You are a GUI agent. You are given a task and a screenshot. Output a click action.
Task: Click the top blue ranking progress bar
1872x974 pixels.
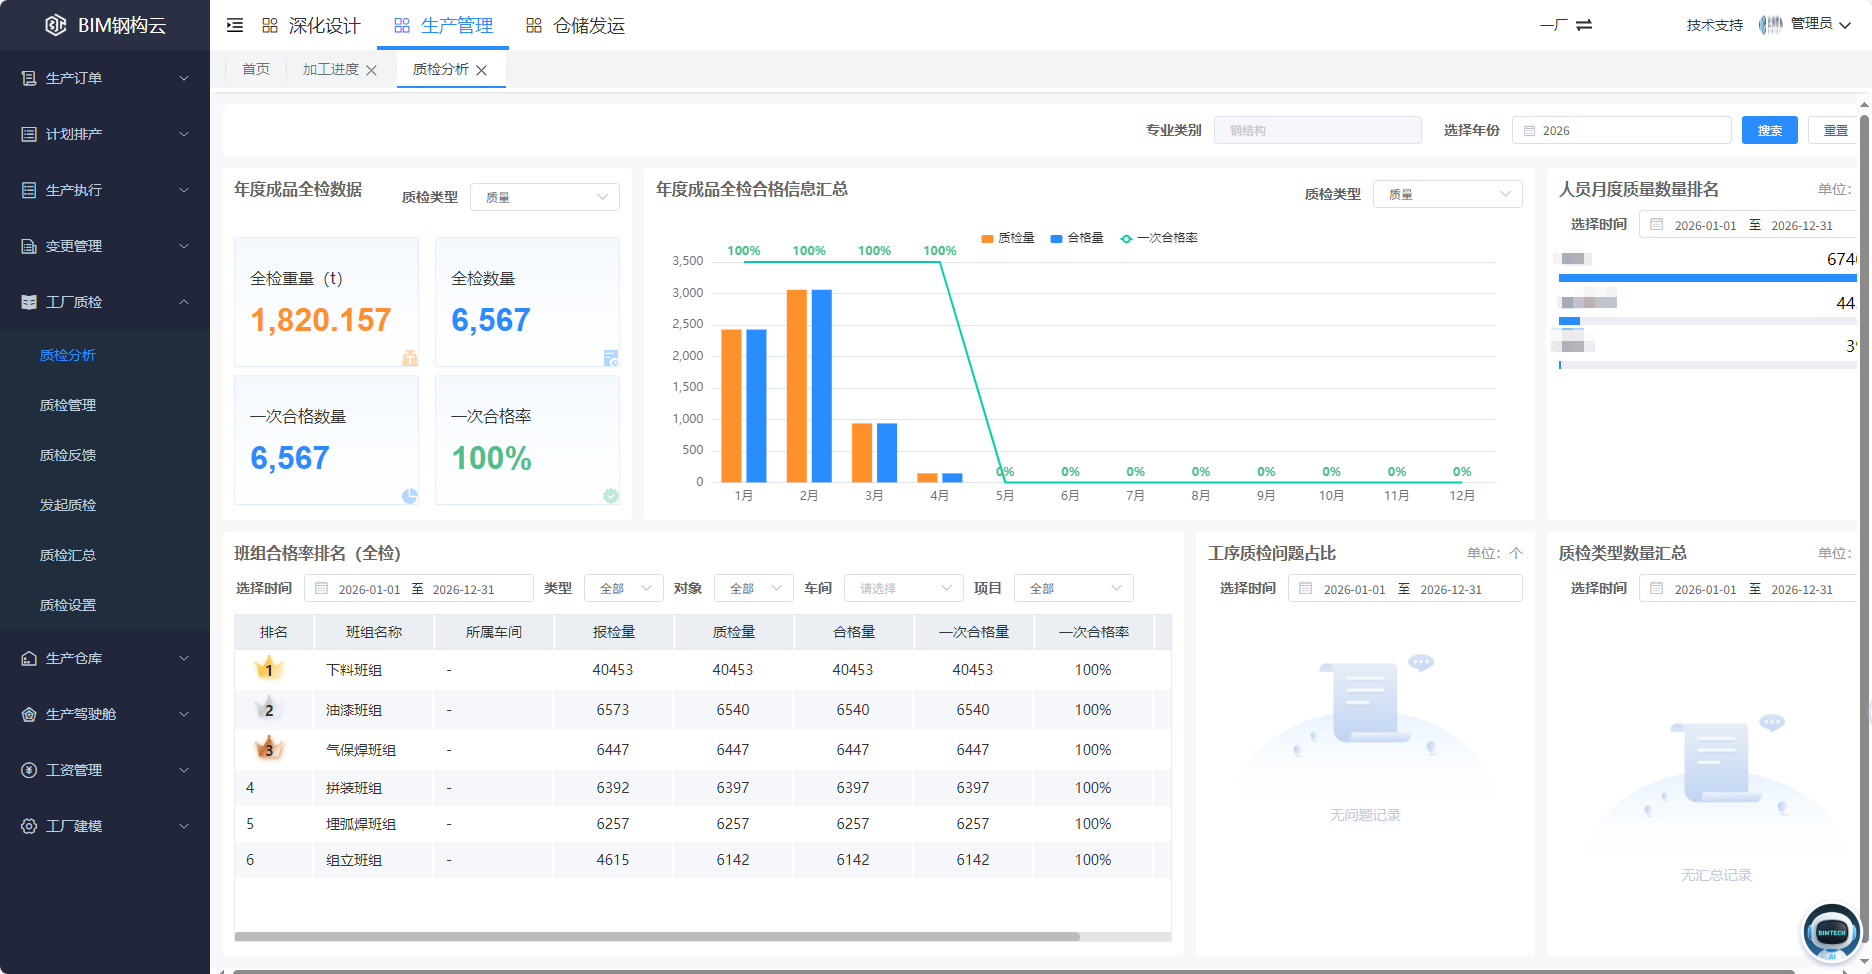point(1707,278)
